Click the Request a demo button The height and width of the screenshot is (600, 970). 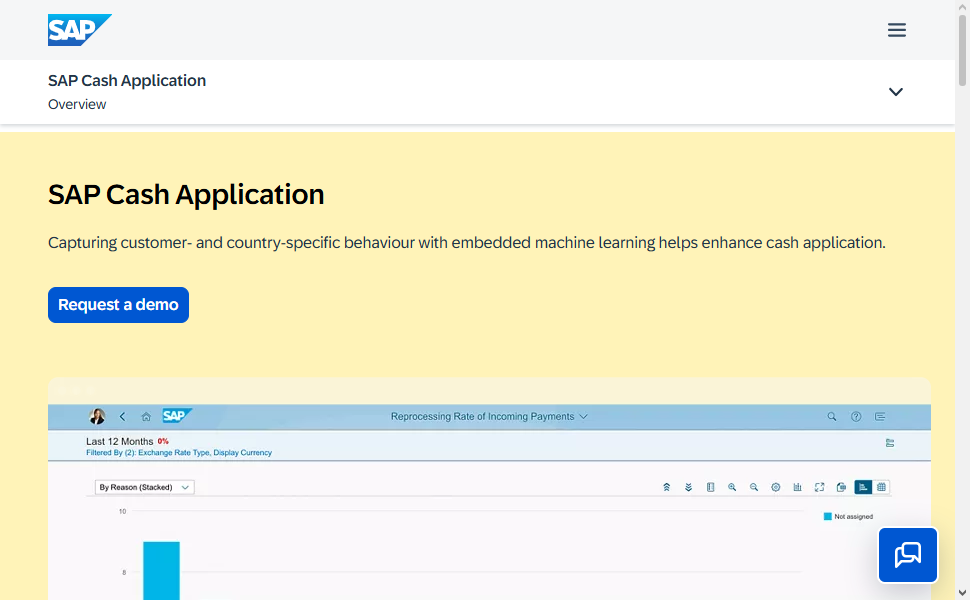tap(118, 304)
